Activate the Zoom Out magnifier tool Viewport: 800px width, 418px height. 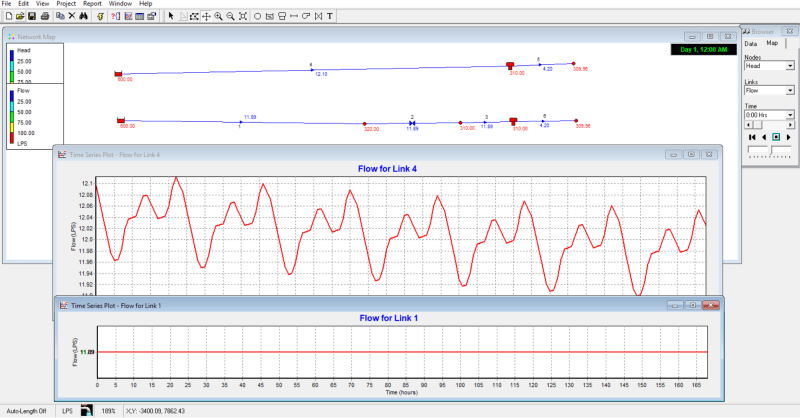[x=231, y=16]
